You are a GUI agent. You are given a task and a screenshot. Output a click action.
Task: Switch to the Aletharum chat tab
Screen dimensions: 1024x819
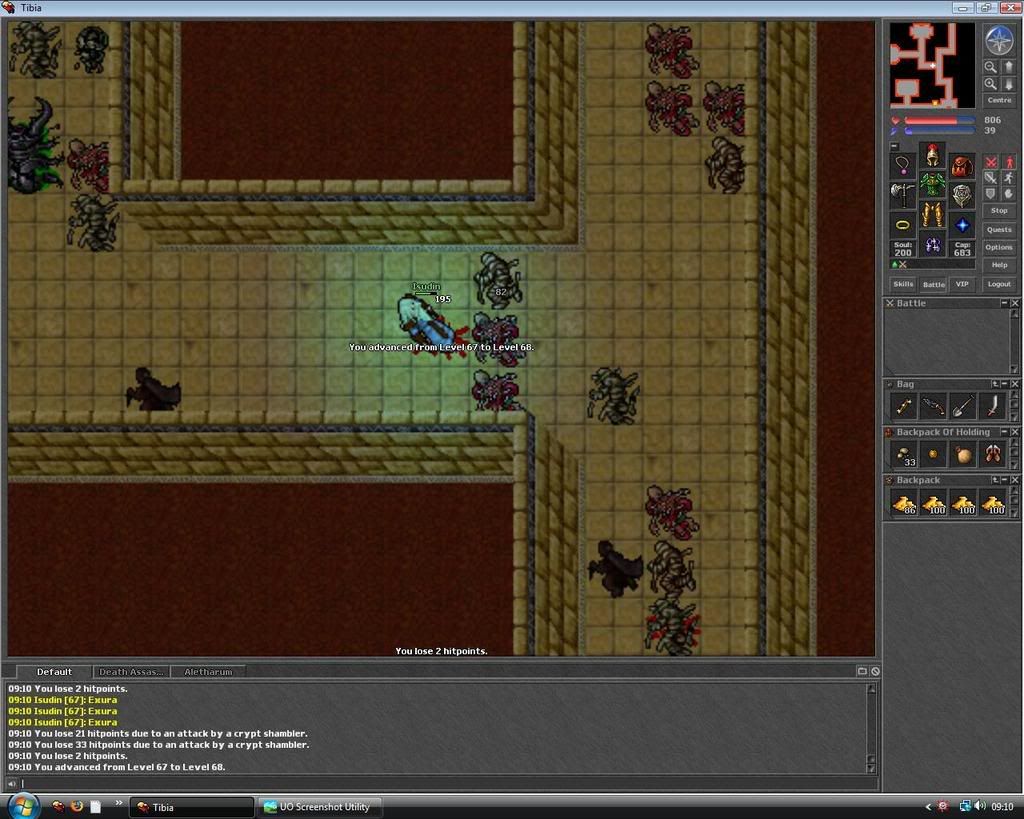click(x=208, y=671)
